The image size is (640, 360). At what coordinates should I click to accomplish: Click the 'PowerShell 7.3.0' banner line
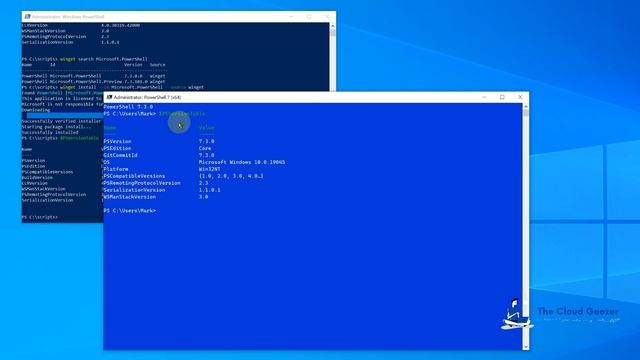[128, 107]
